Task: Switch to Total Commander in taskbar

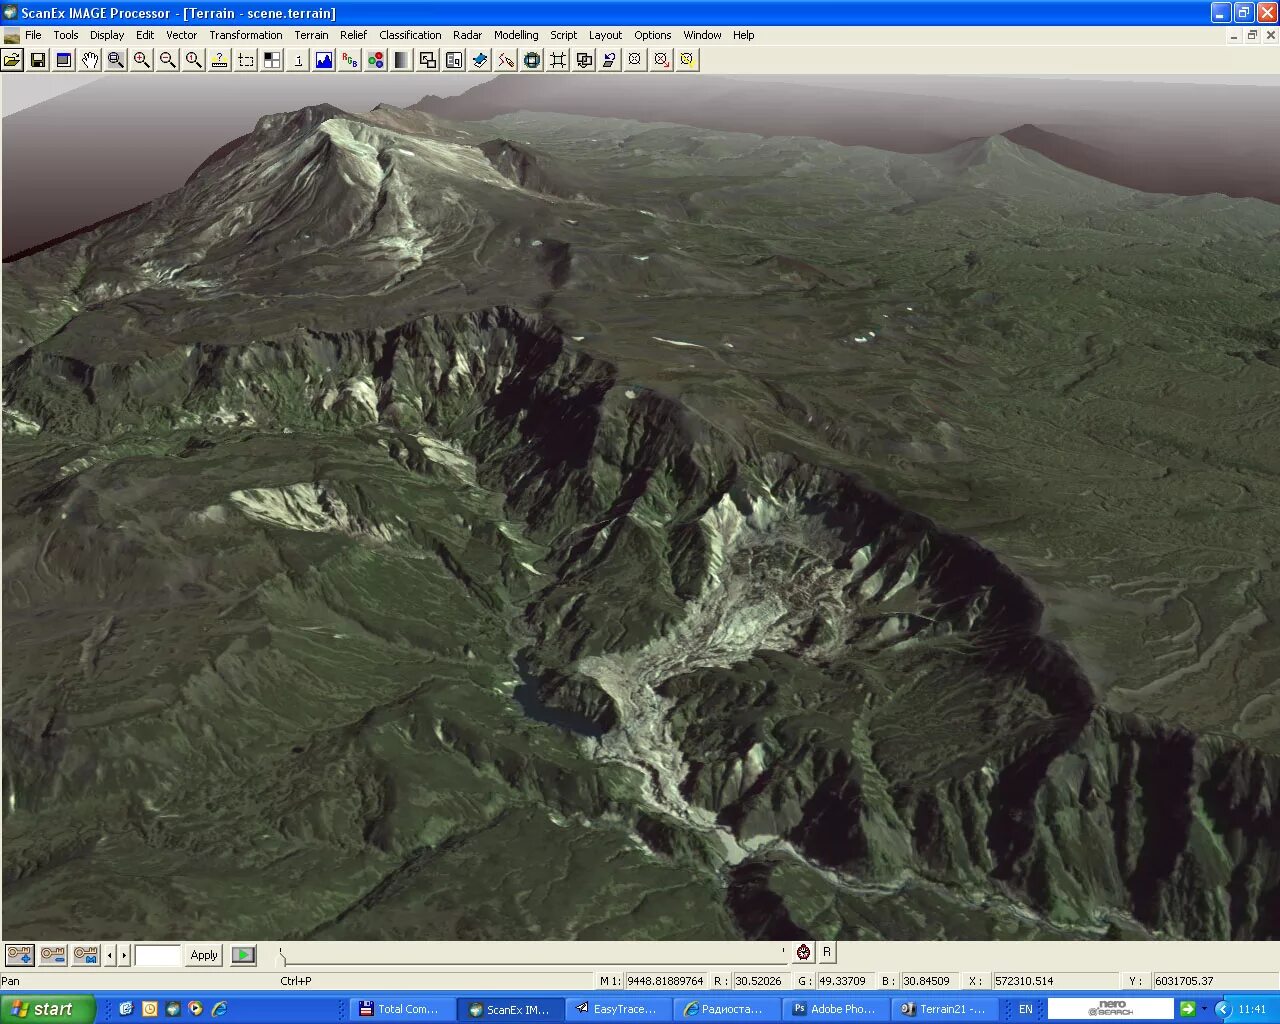Action: pyautogui.click(x=402, y=1009)
